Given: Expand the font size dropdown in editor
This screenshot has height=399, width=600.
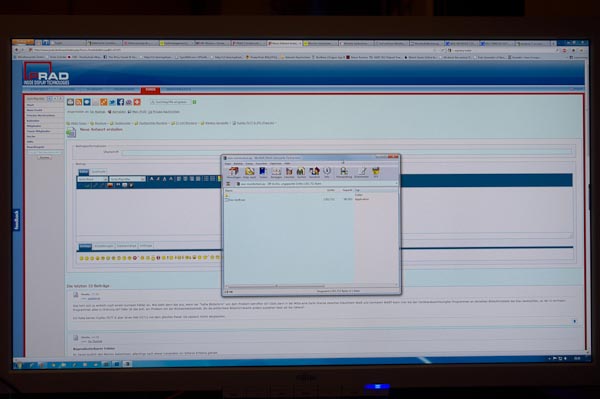Looking at the screenshot, I should [x=127, y=179].
